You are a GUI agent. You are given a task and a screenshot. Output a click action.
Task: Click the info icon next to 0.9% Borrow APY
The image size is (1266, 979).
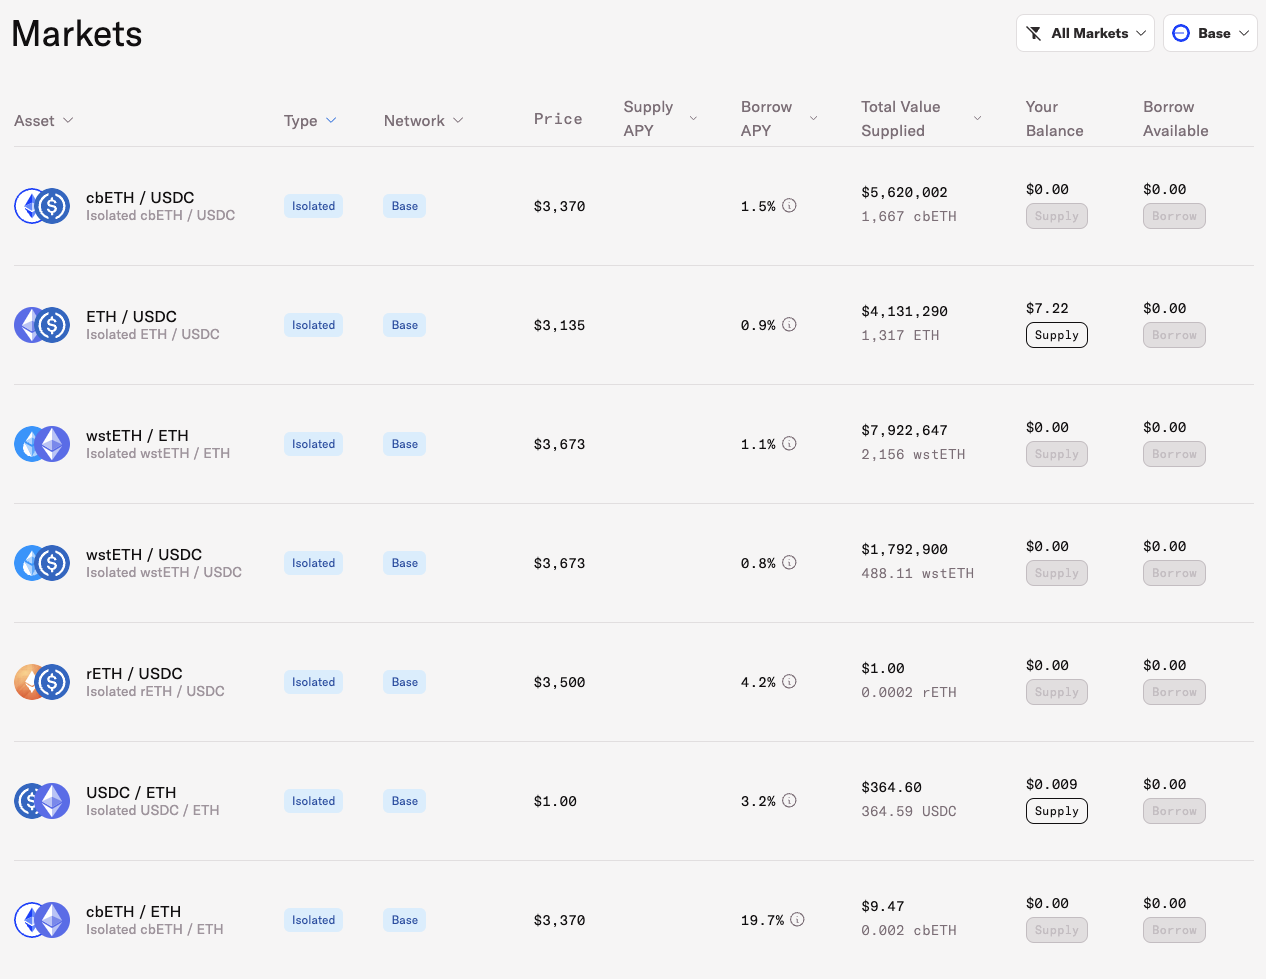pos(789,325)
